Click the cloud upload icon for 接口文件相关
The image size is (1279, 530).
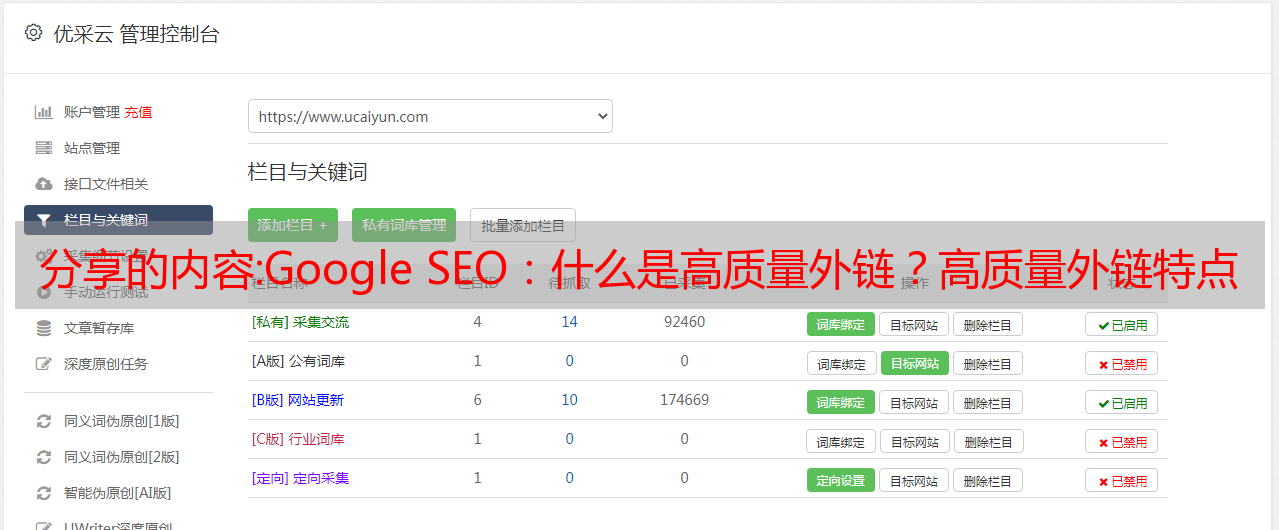[x=44, y=184]
